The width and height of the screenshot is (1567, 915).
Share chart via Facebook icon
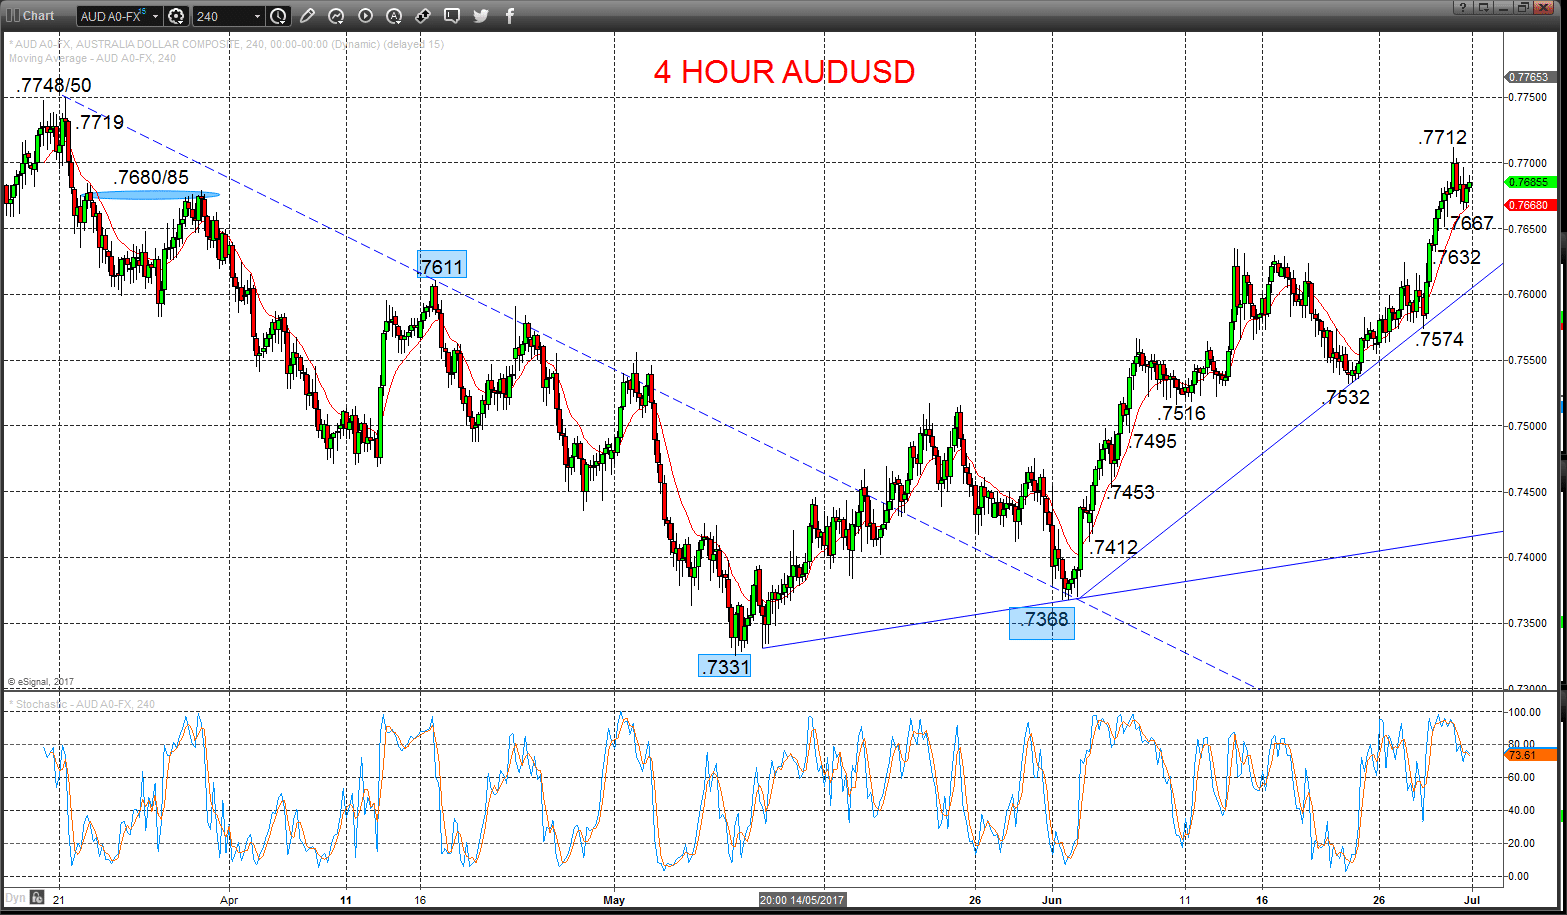[510, 16]
